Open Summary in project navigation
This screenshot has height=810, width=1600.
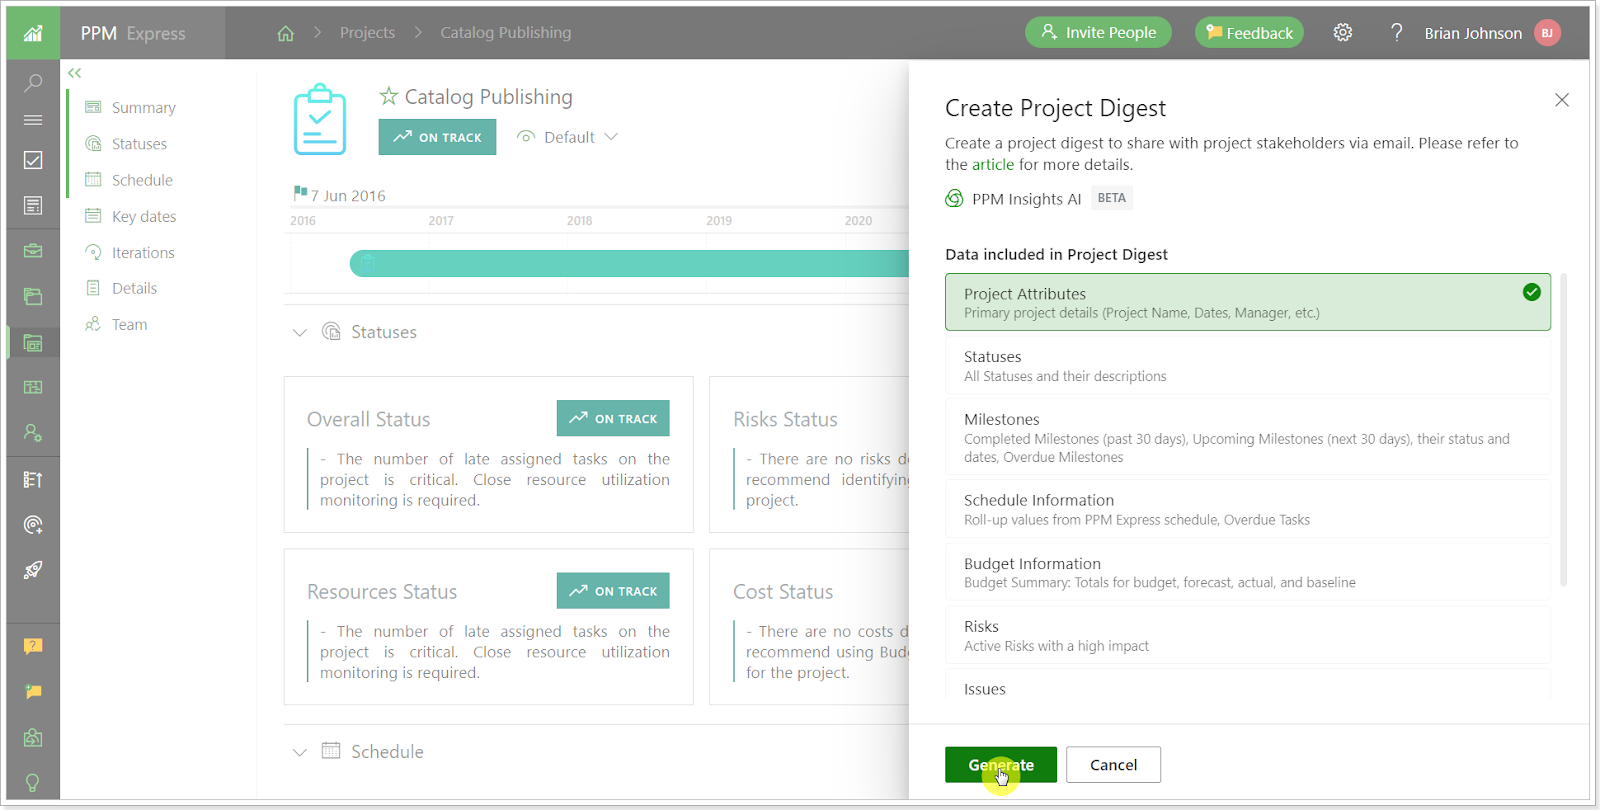[143, 108]
